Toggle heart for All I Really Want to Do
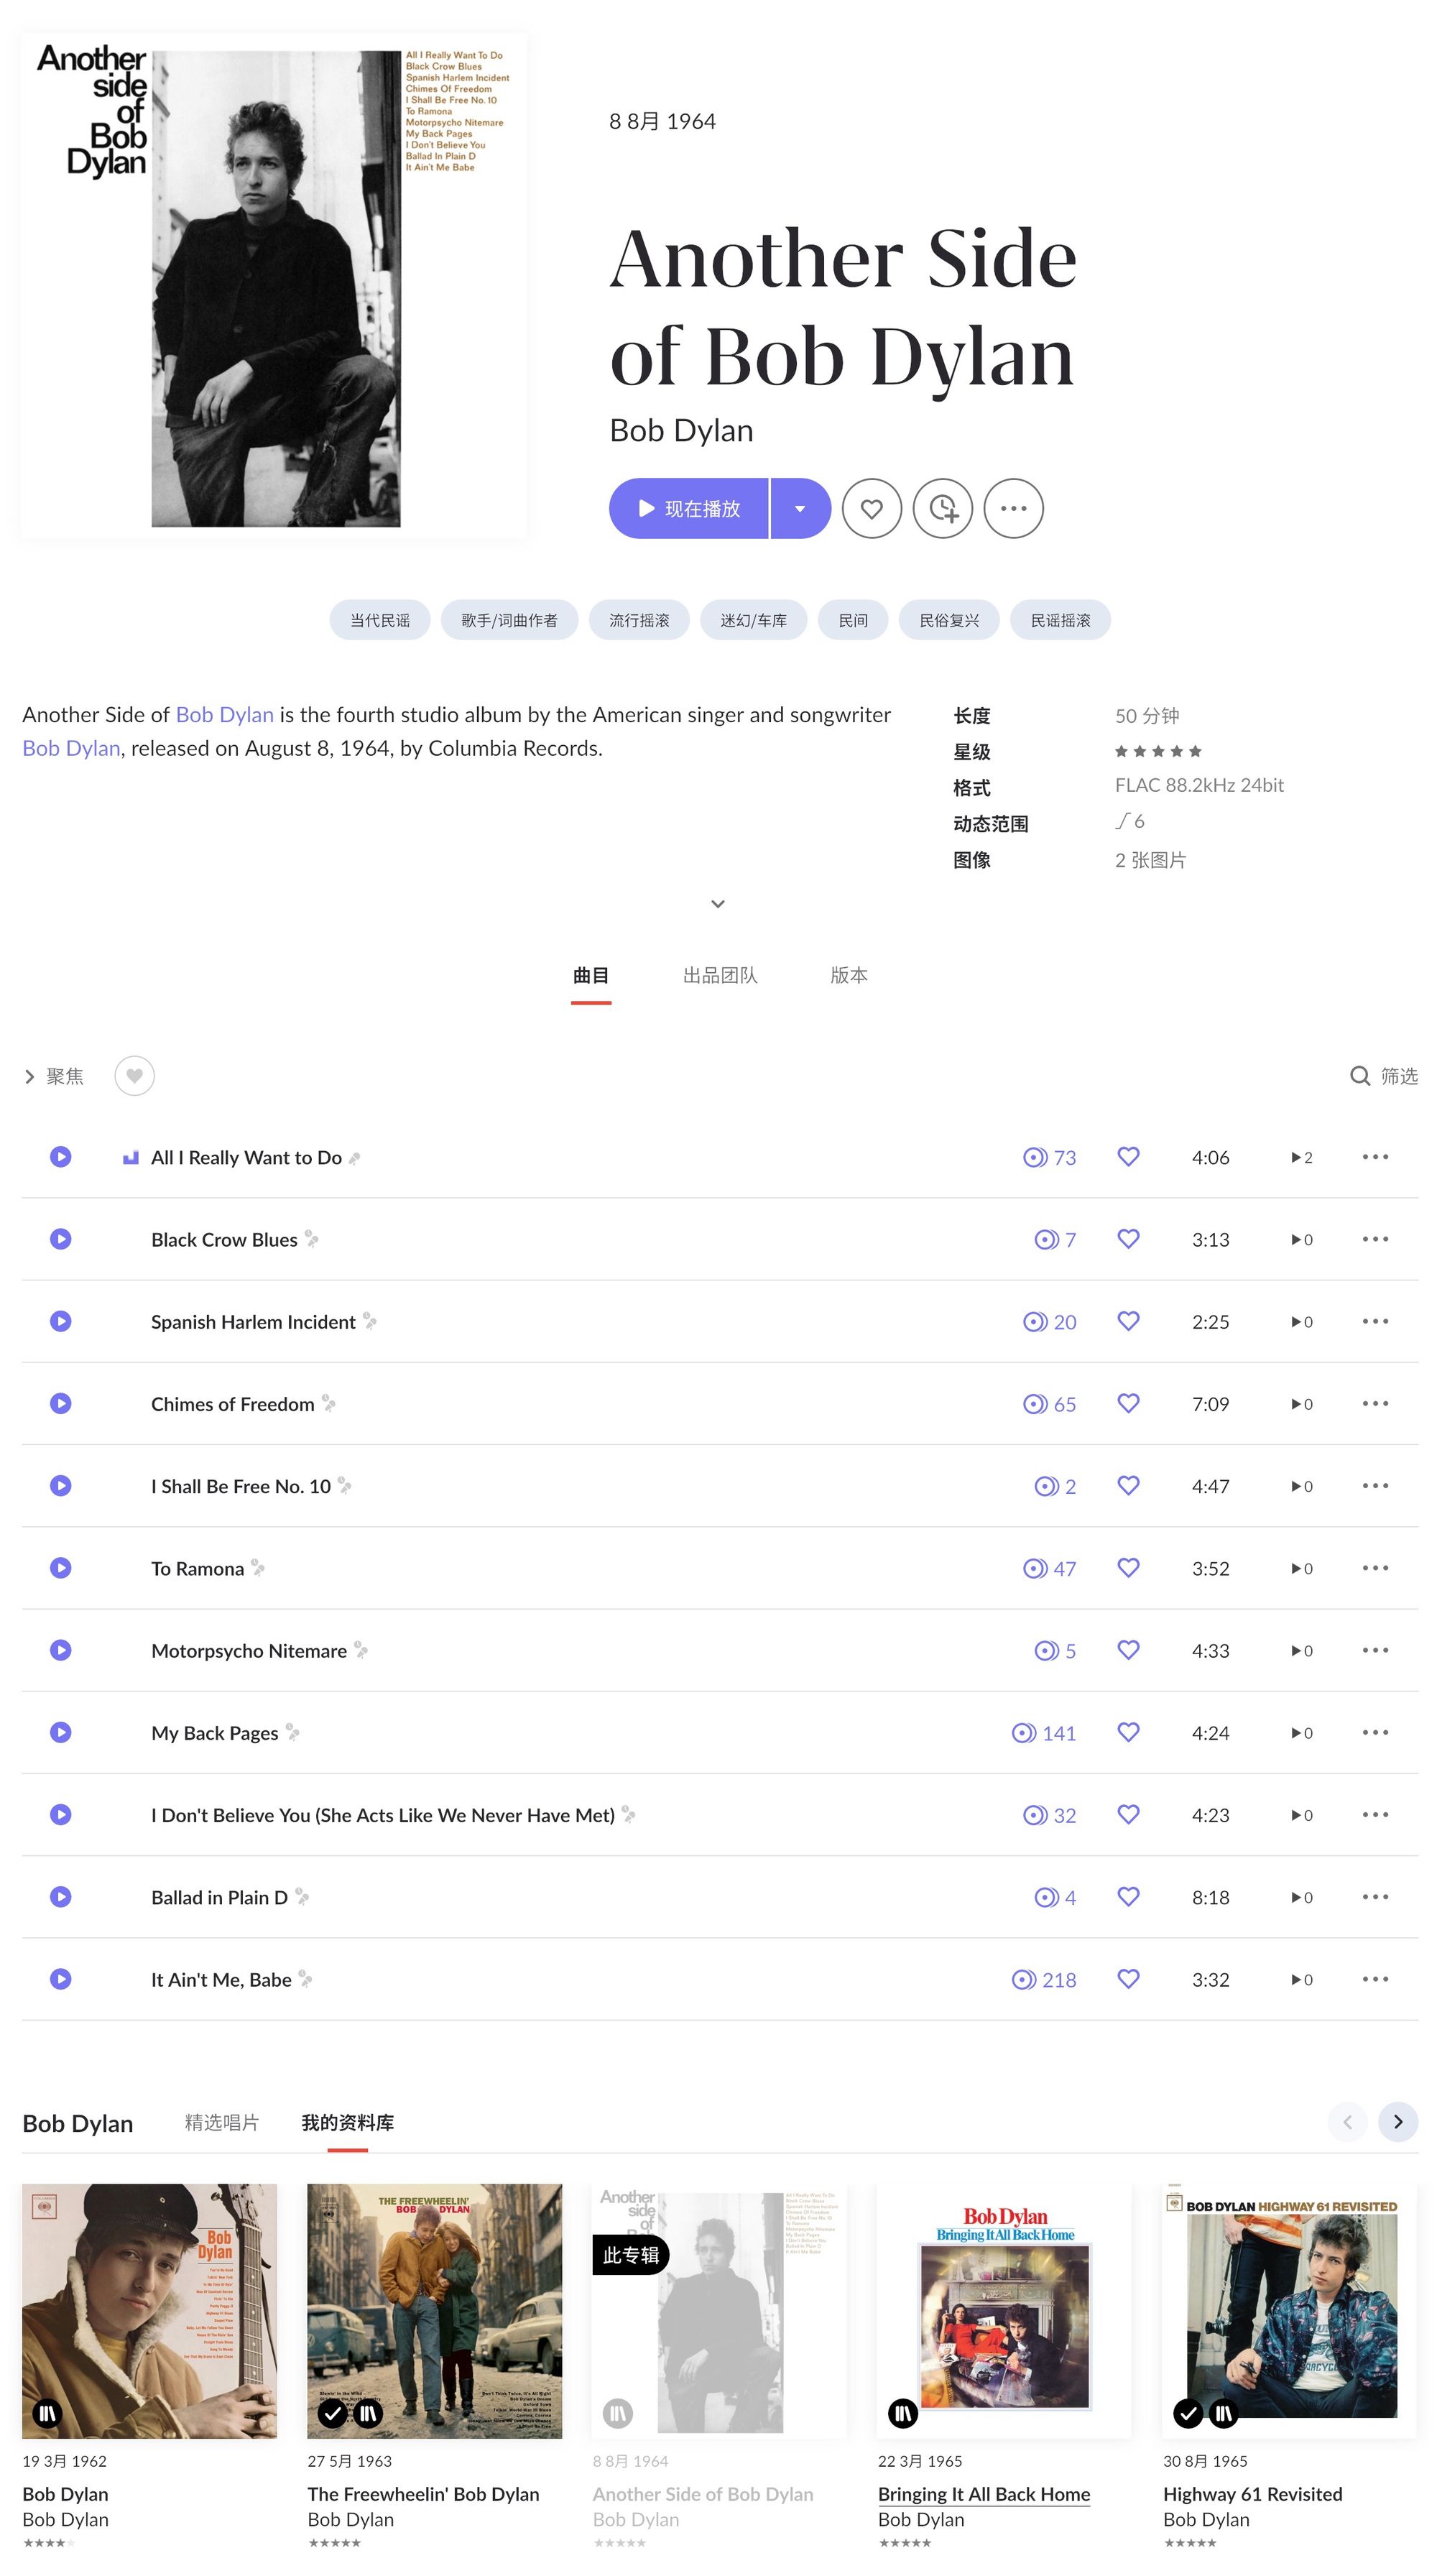This screenshot has width=1437, height=2576. click(1128, 1157)
